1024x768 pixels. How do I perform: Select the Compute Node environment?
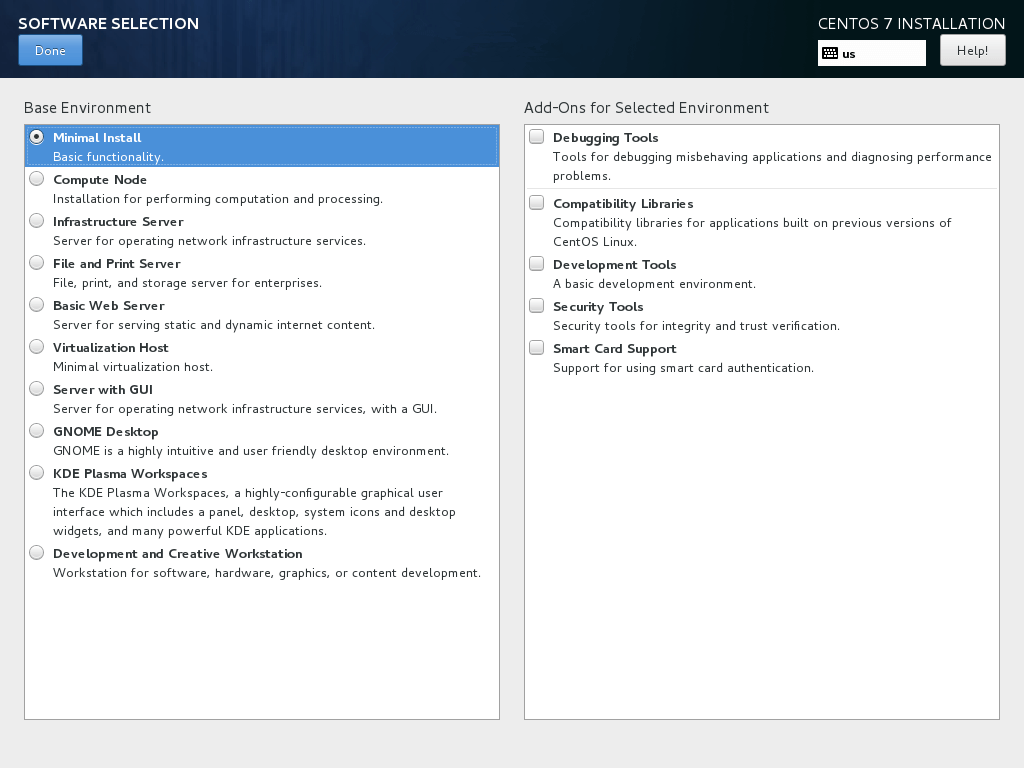(x=36, y=178)
